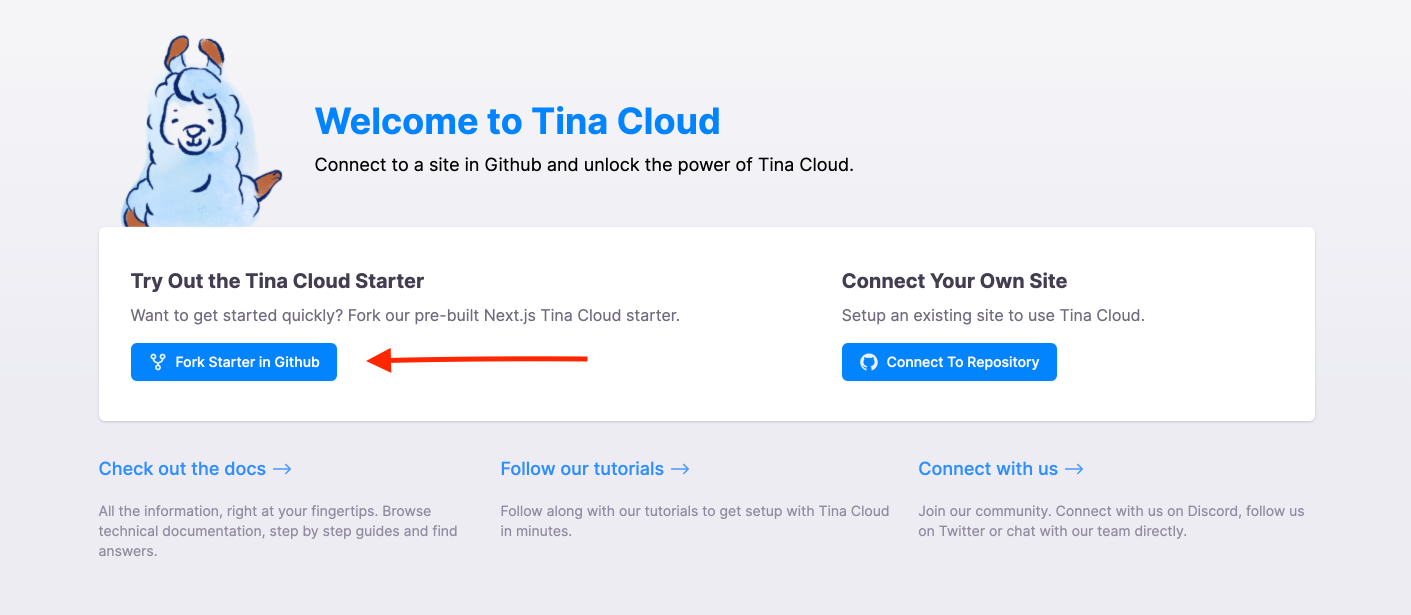
Task: Click the Connect Your Own Site heading
Action: pos(954,281)
